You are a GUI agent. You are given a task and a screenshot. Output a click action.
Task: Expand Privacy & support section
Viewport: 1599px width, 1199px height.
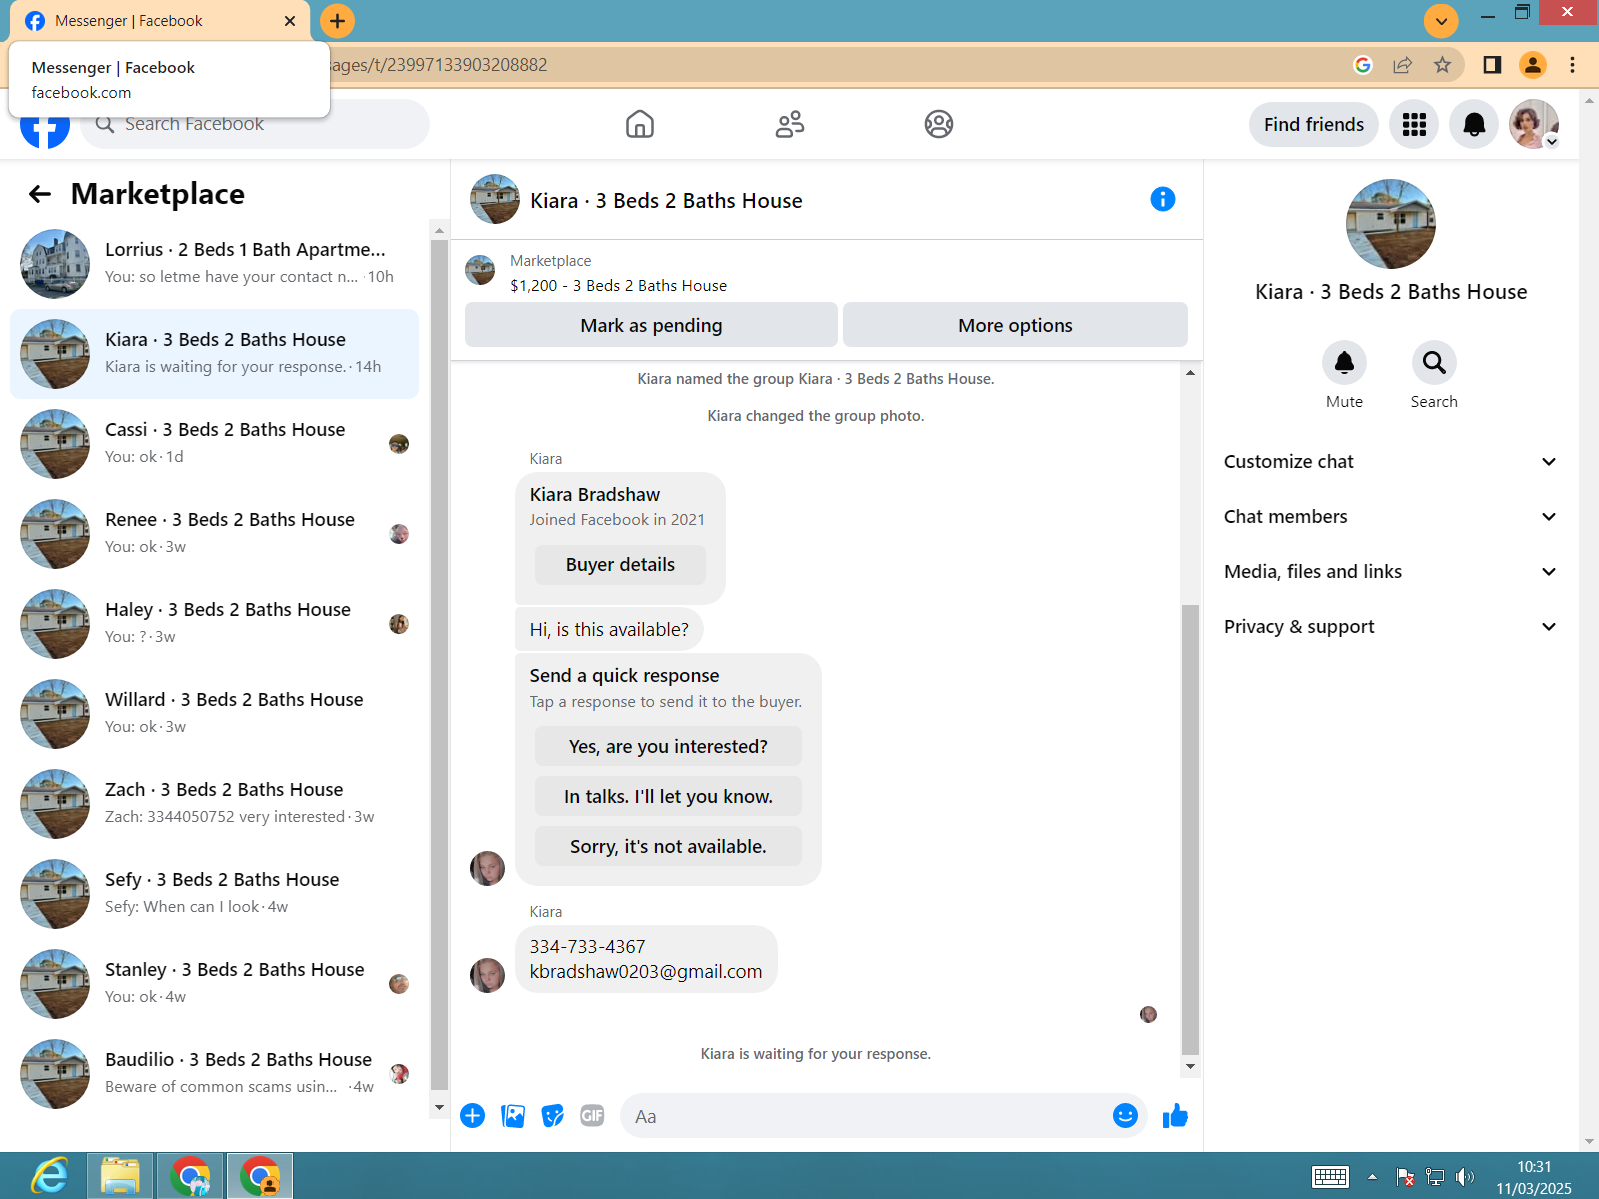tap(1390, 627)
